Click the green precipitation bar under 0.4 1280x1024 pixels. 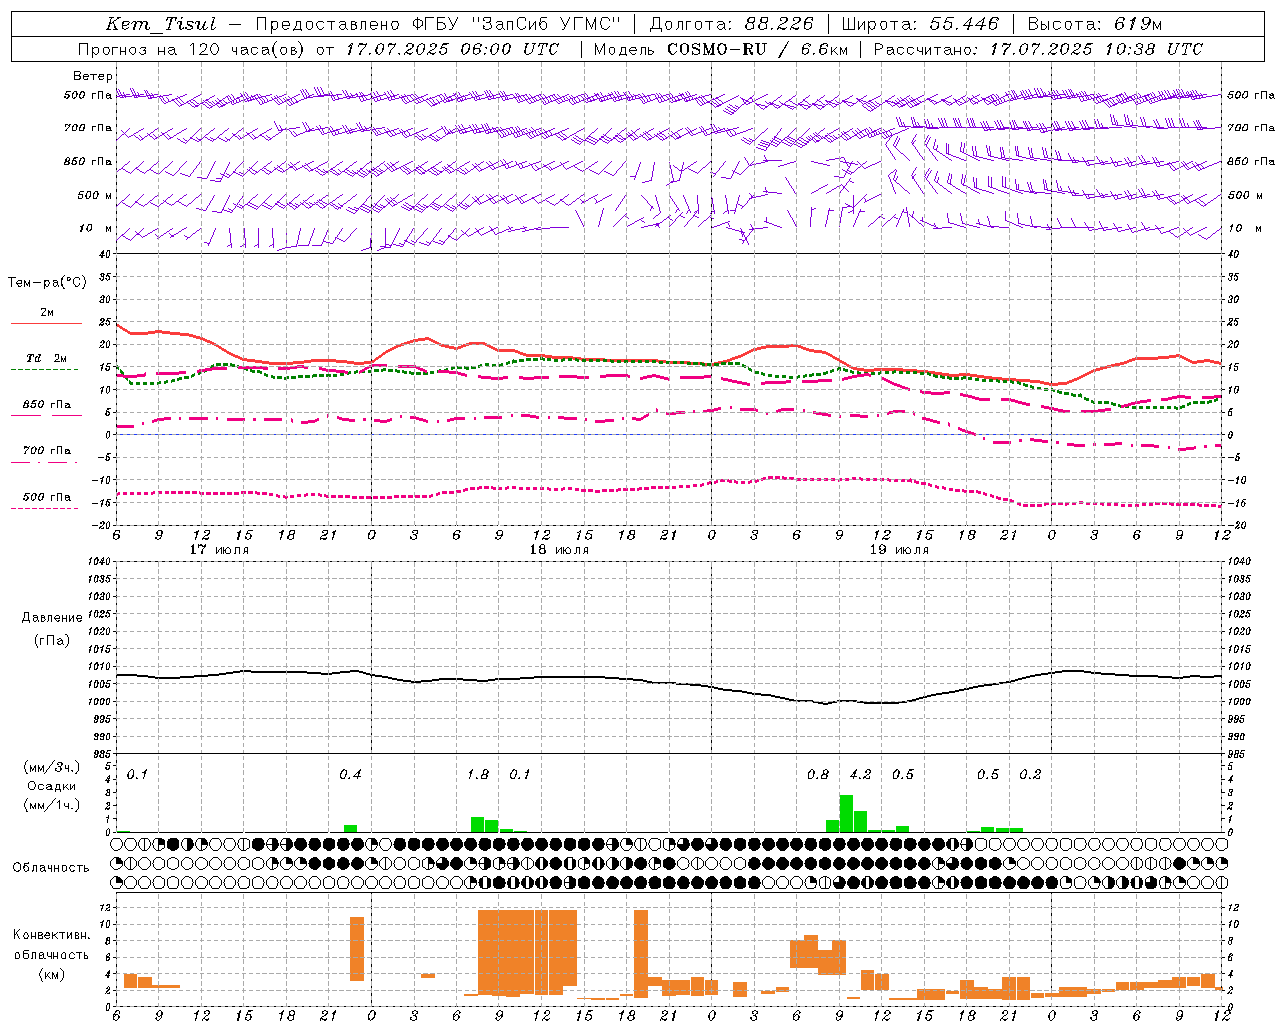[350, 828]
